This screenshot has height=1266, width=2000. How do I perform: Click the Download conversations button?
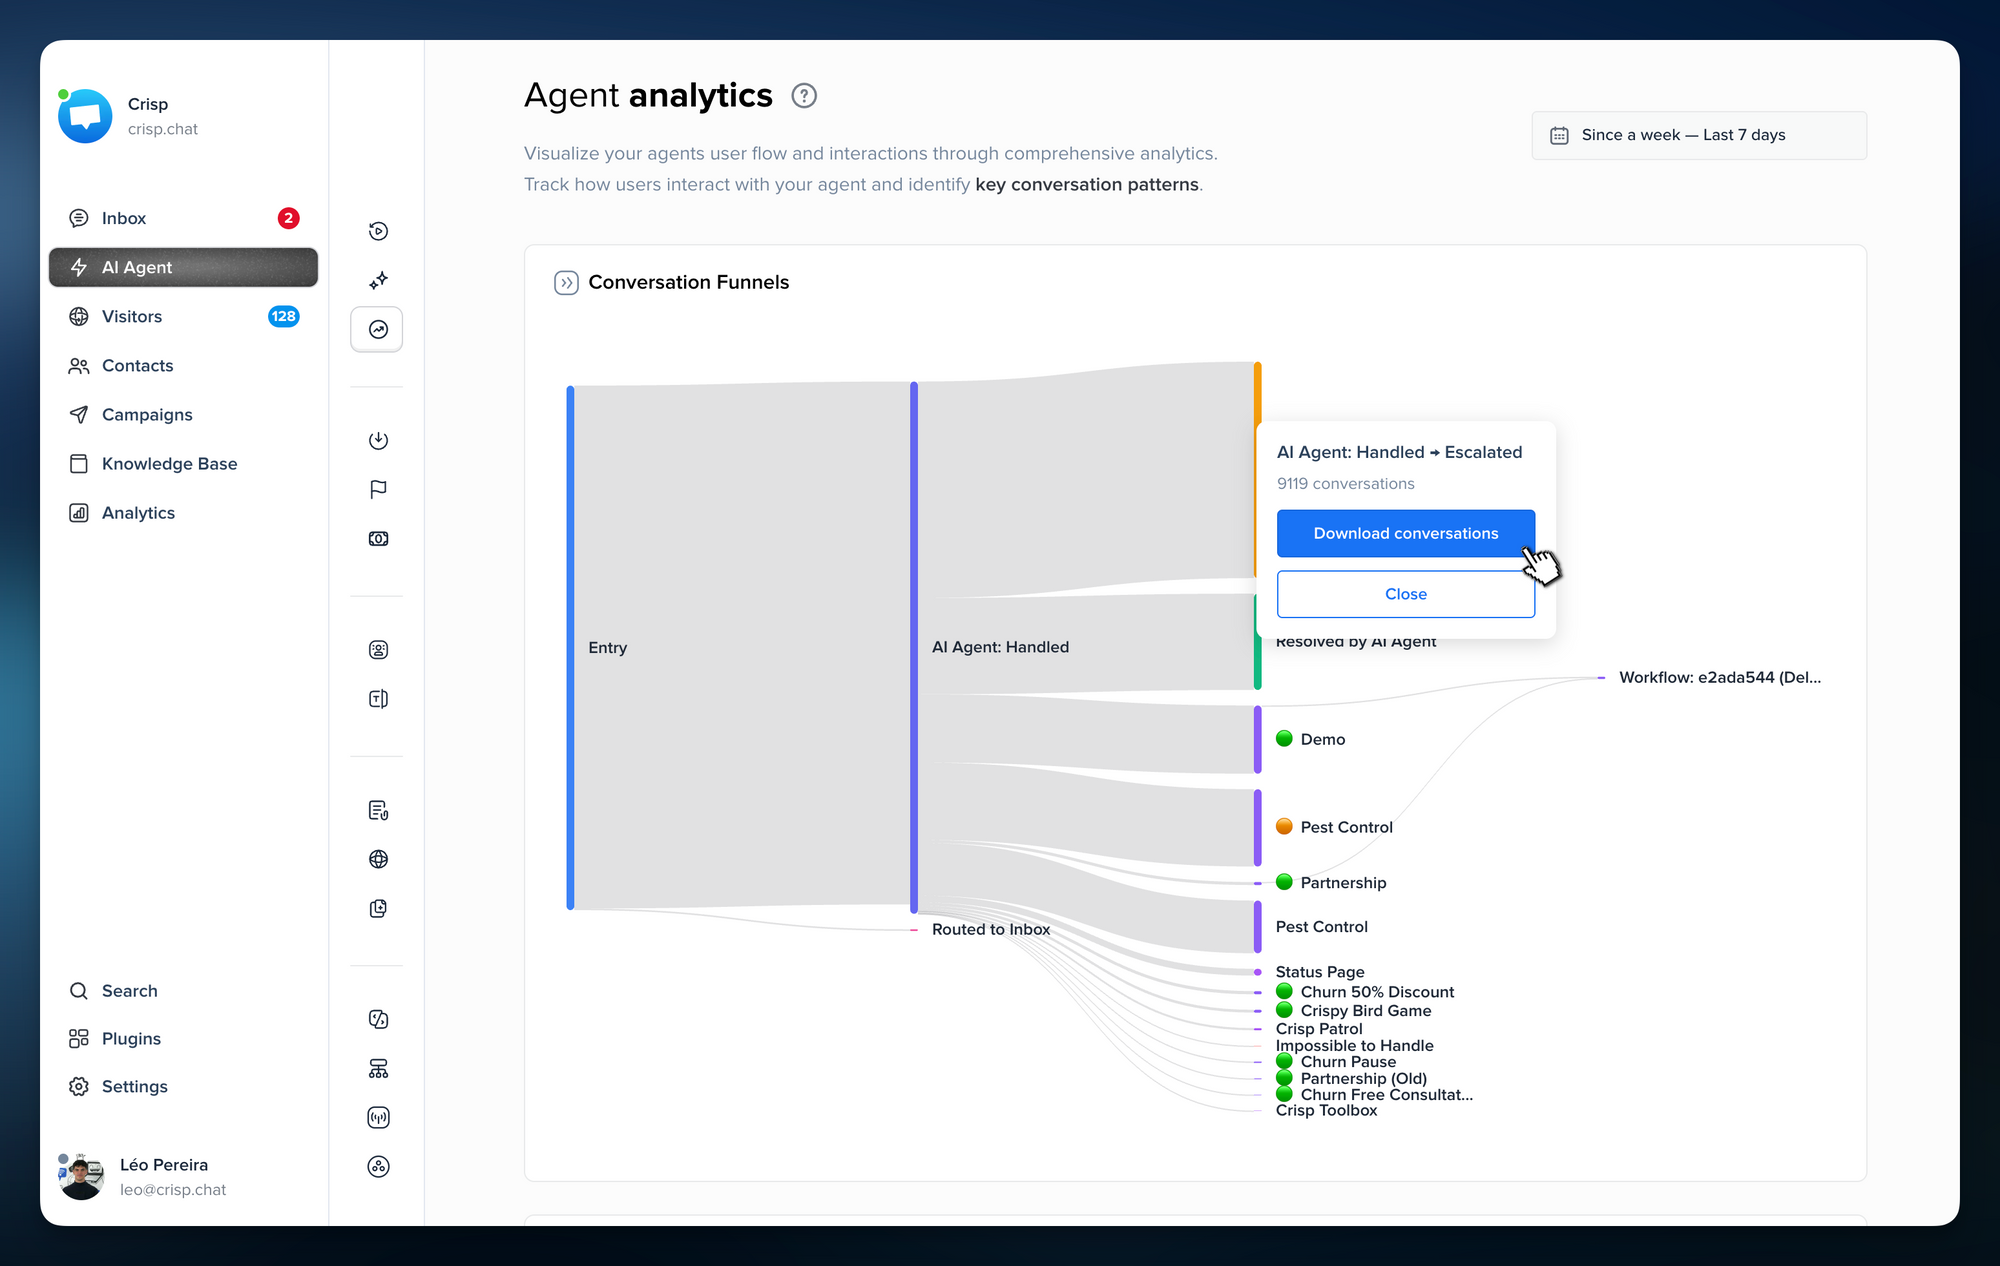1405,533
